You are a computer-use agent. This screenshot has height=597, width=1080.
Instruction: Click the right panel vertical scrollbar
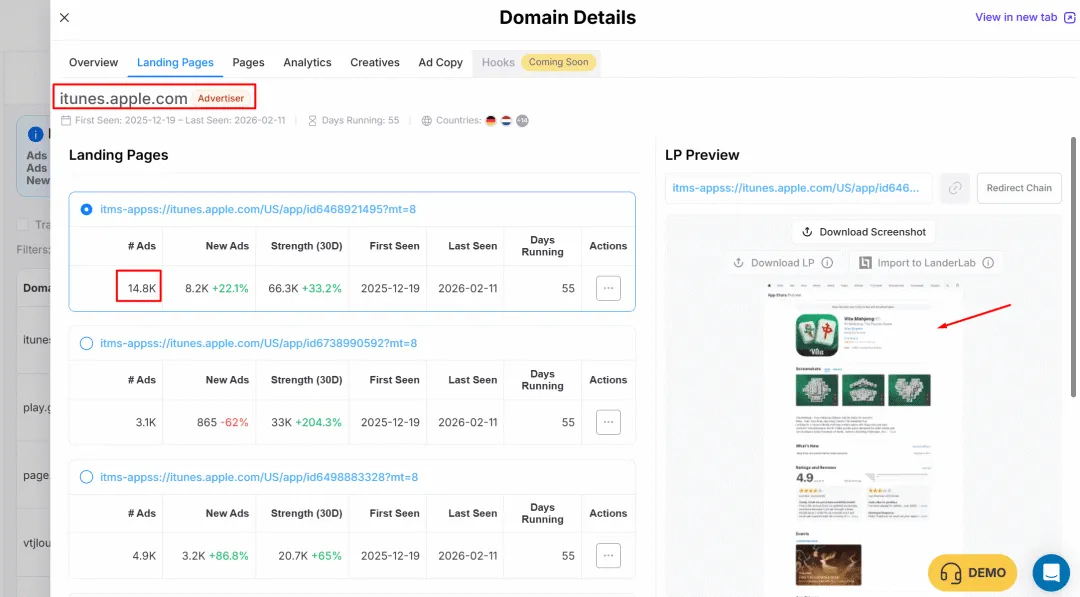click(x=1073, y=267)
